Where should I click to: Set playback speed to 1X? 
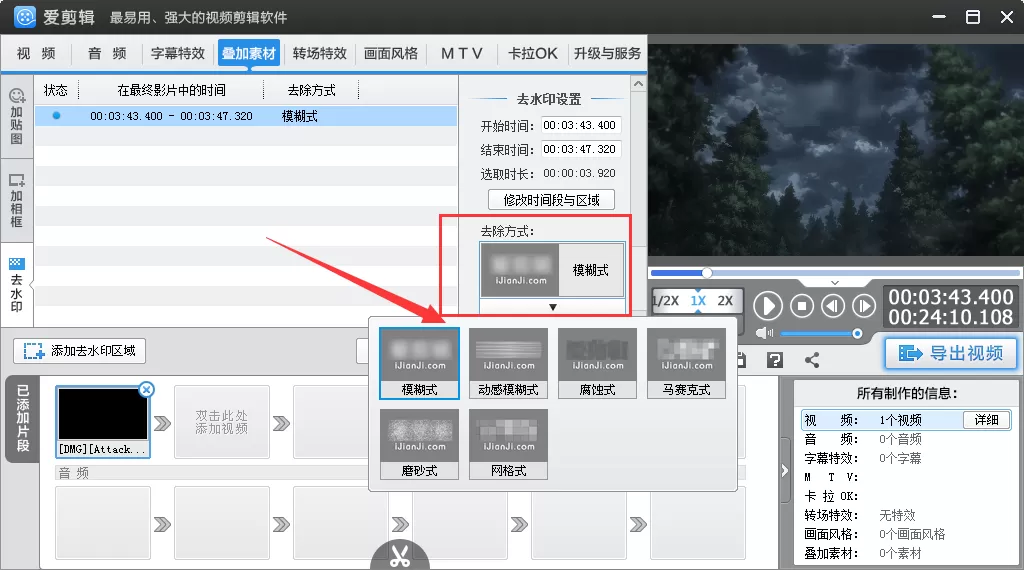(x=698, y=301)
